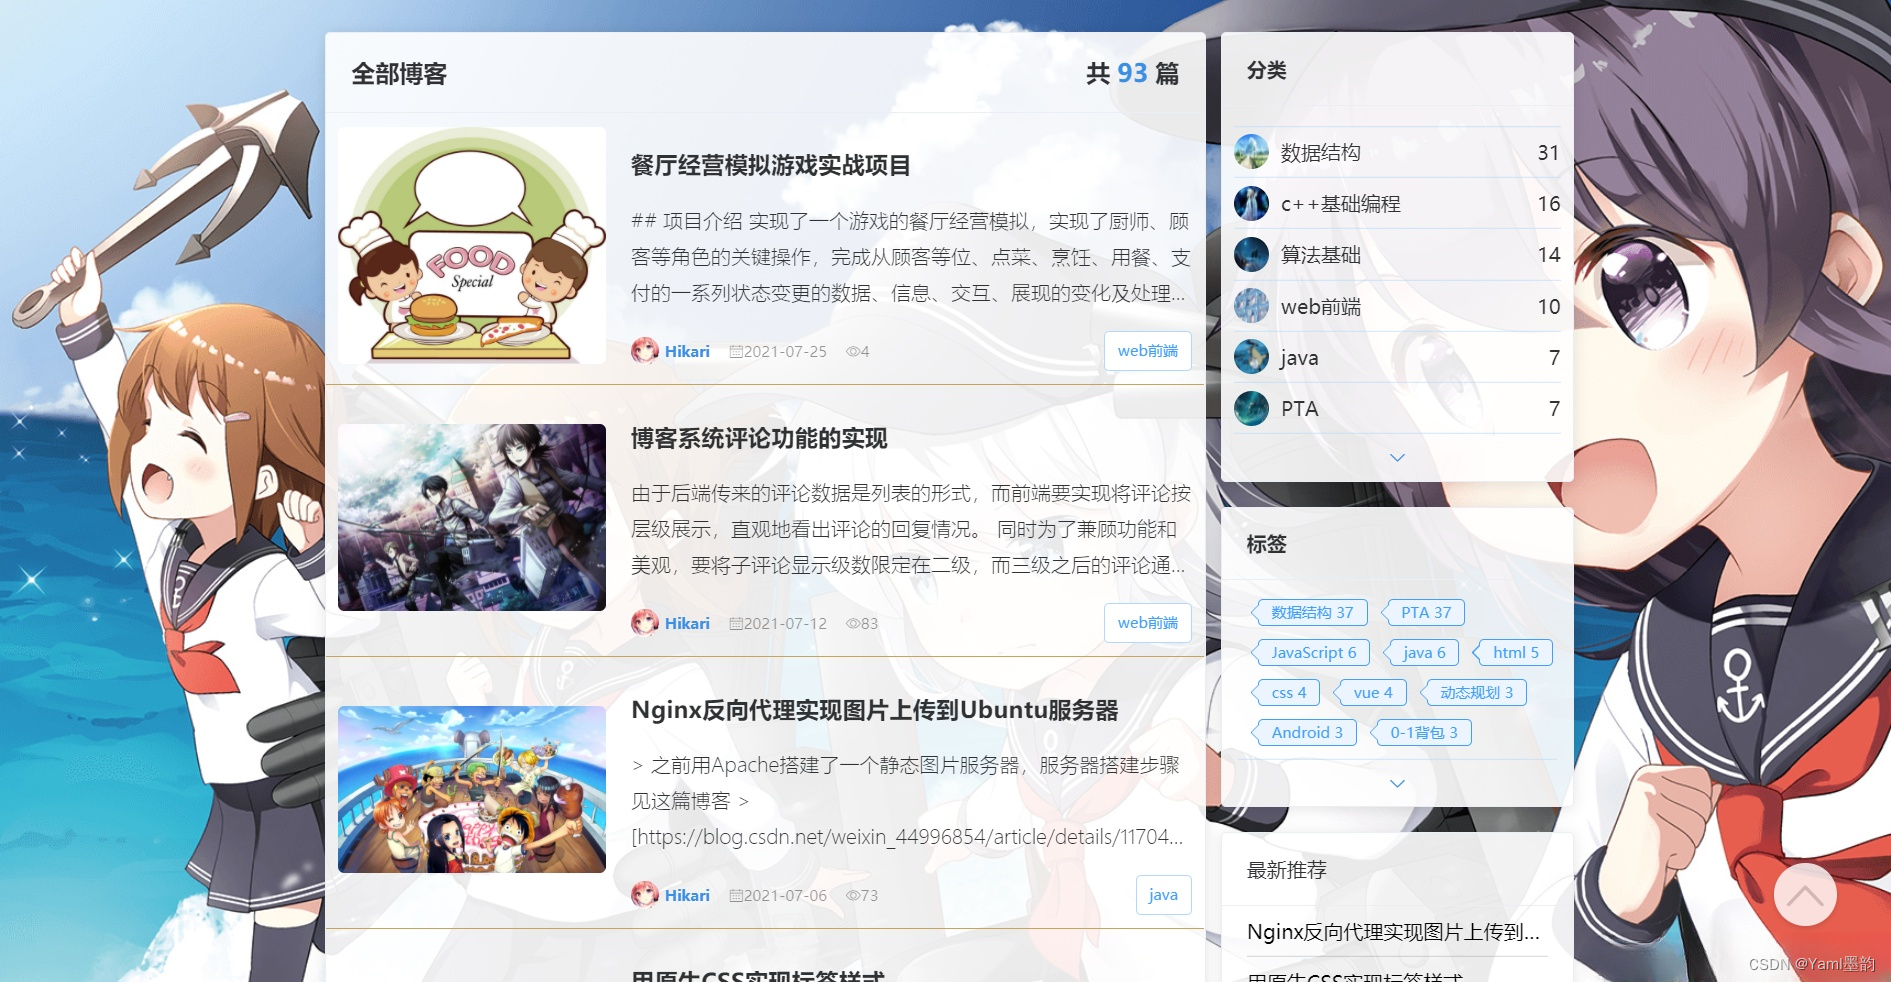Click the view-count eye icon showing 73

point(853,896)
